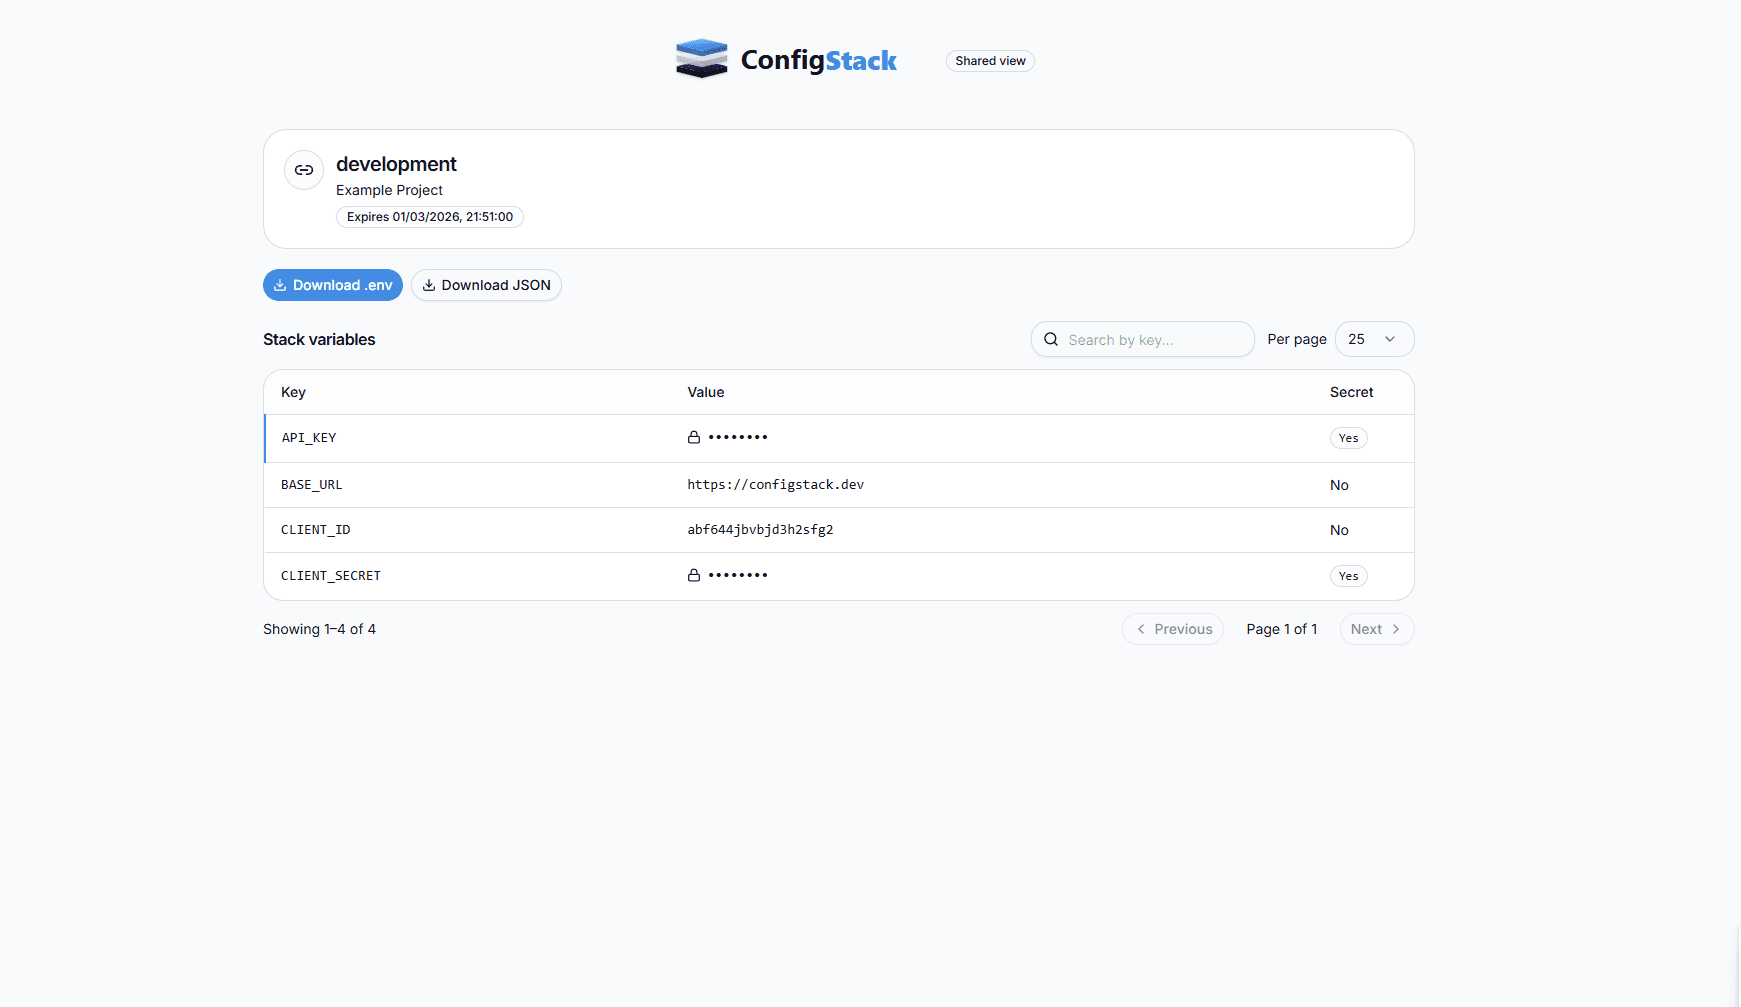1741x1007 pixels.
Task: Open the Per page dropdown
Action: click(1374, 339)
